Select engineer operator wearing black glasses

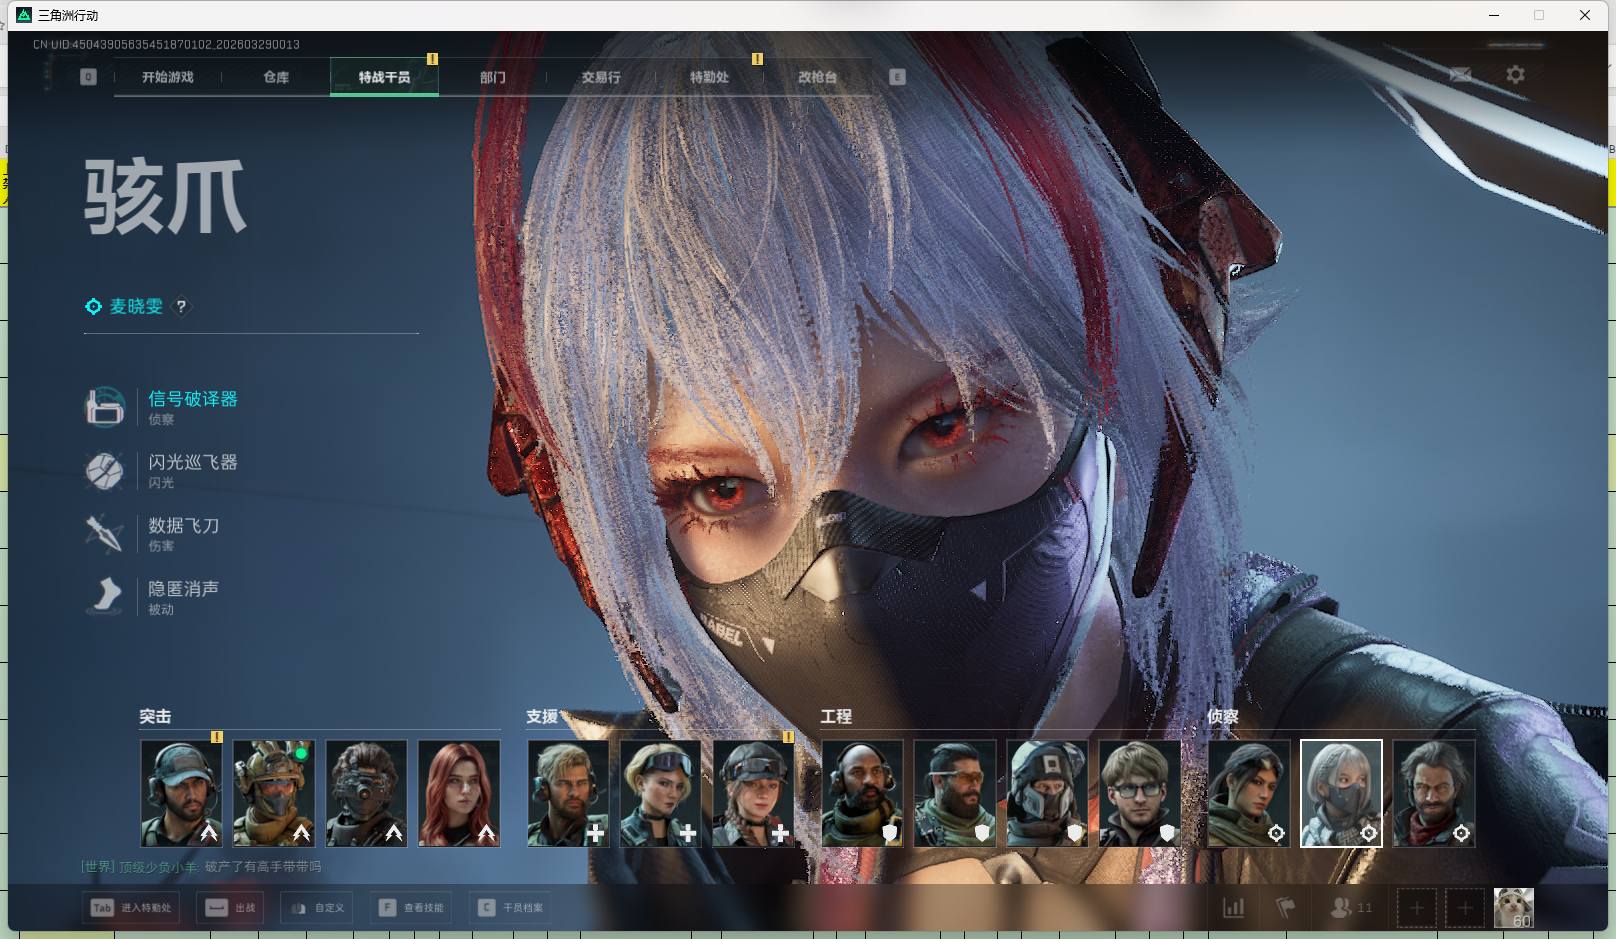coord(1140,793)
